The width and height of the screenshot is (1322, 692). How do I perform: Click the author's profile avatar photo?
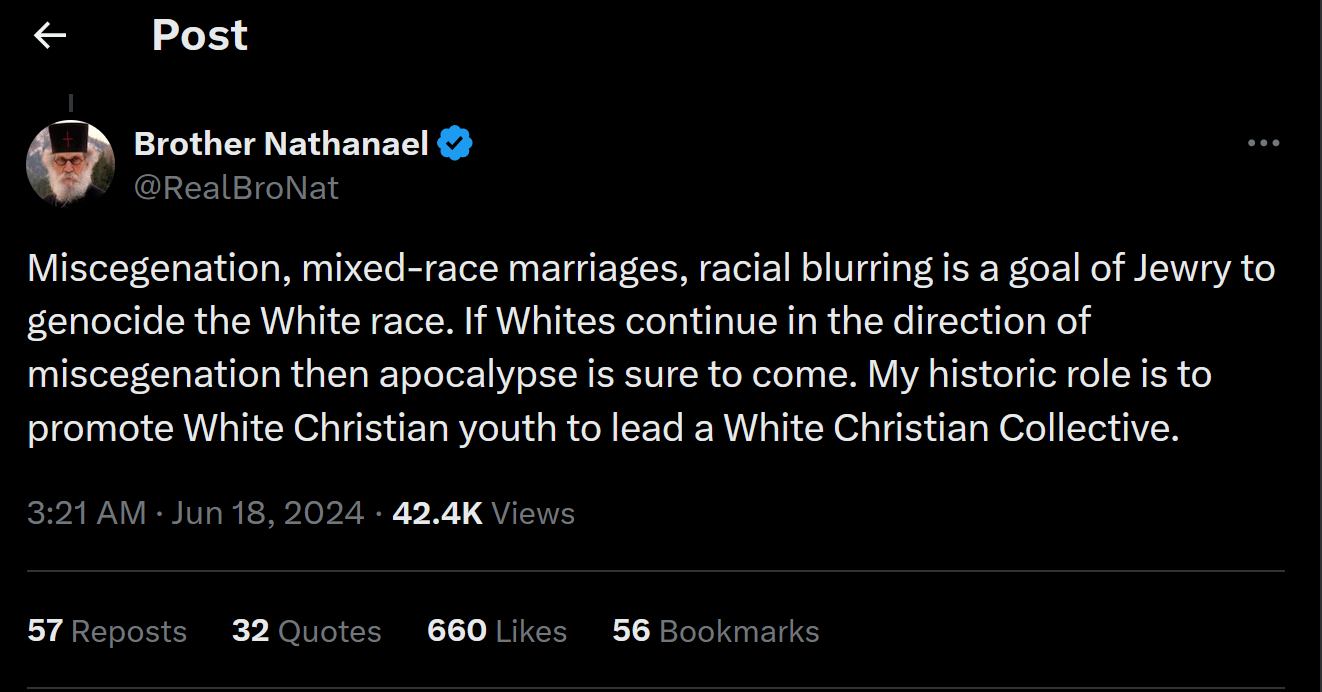click(70, 163)
